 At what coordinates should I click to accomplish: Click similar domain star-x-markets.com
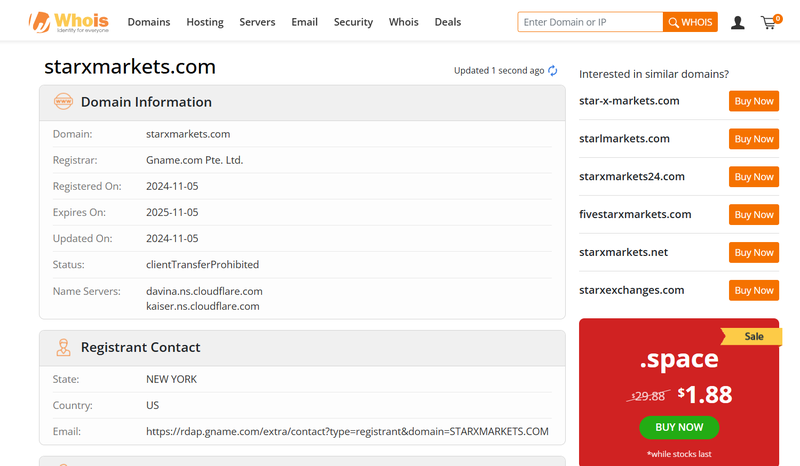click(629, 101)
